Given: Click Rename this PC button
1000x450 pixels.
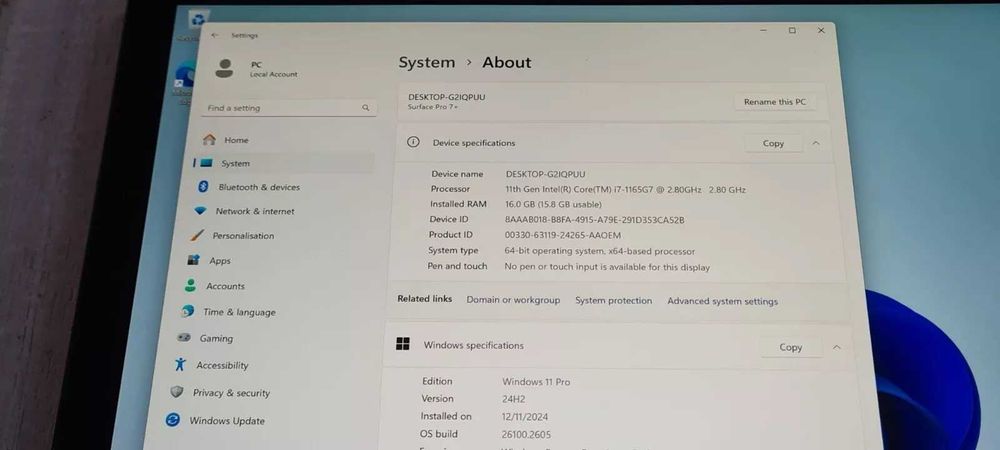Looking at the screenshot, I should pyautogui.click(x=775, y=102).
